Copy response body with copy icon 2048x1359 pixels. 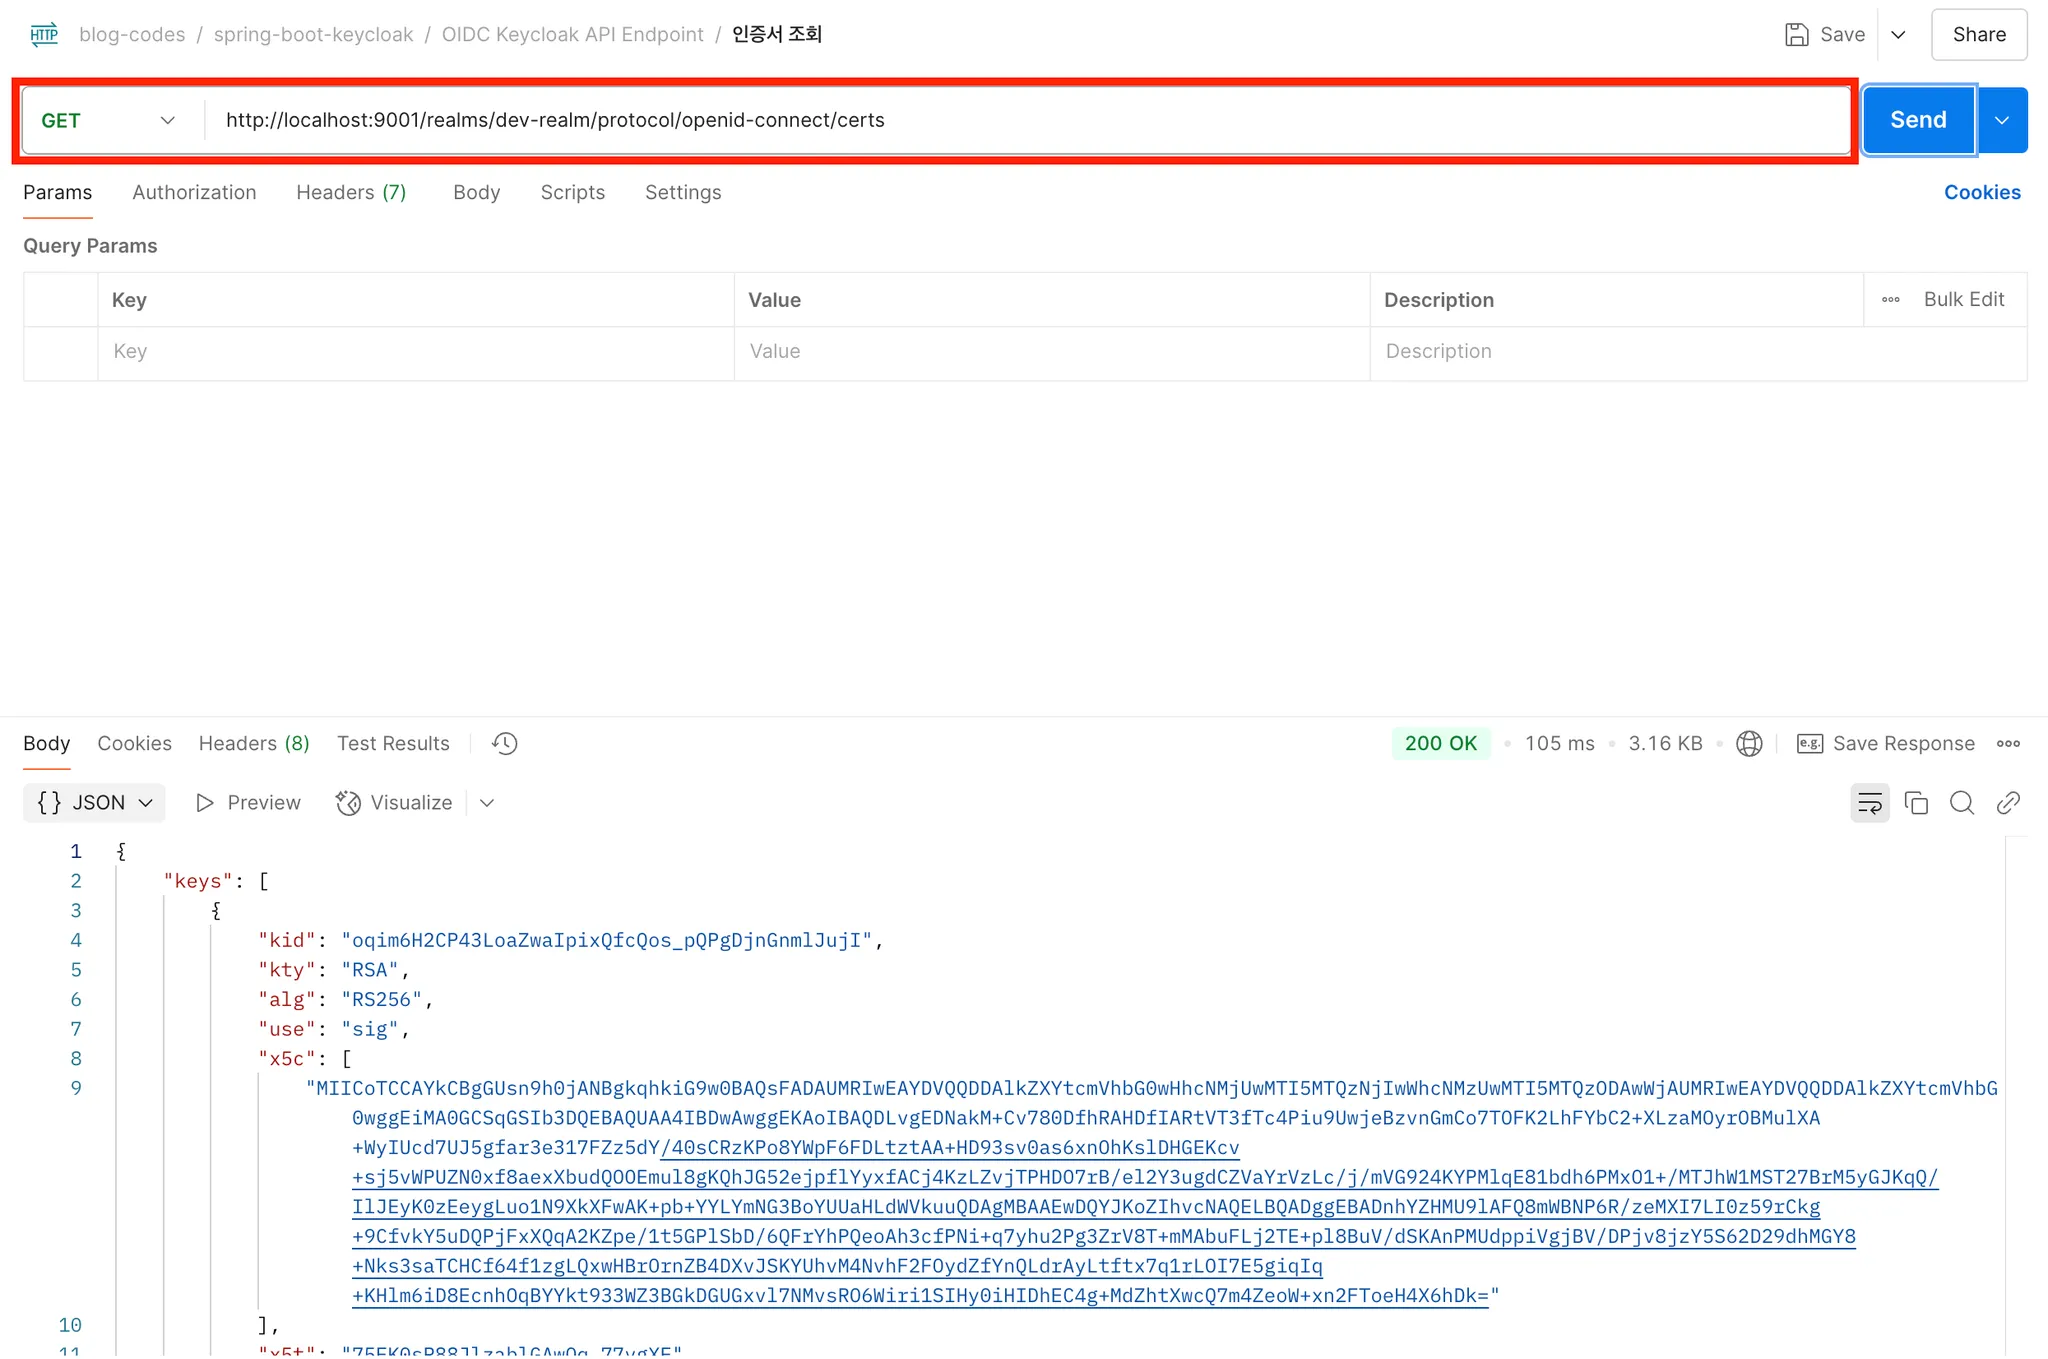tap(1916, 803)
